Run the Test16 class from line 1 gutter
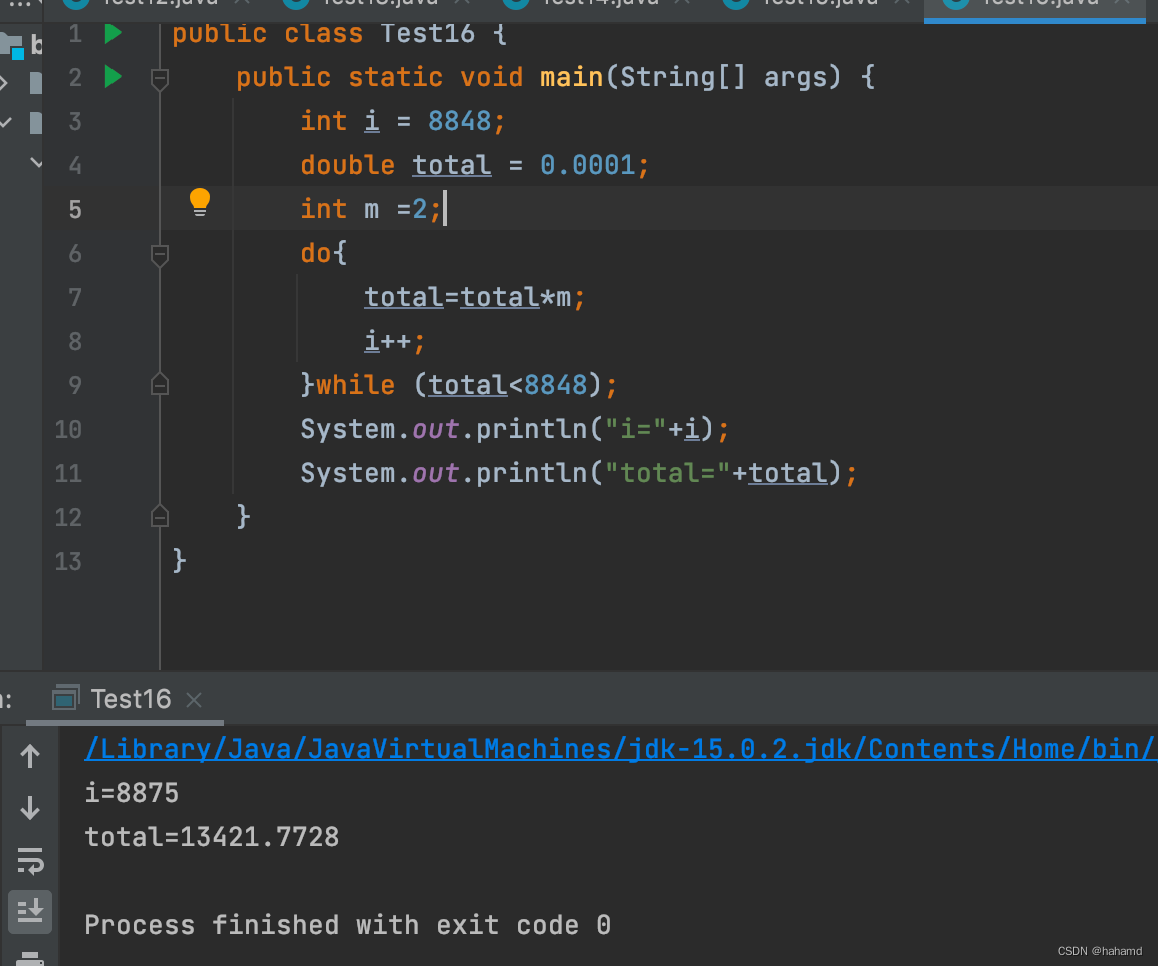Viewport: 1158px width, 966px height. tap(112, 33)
